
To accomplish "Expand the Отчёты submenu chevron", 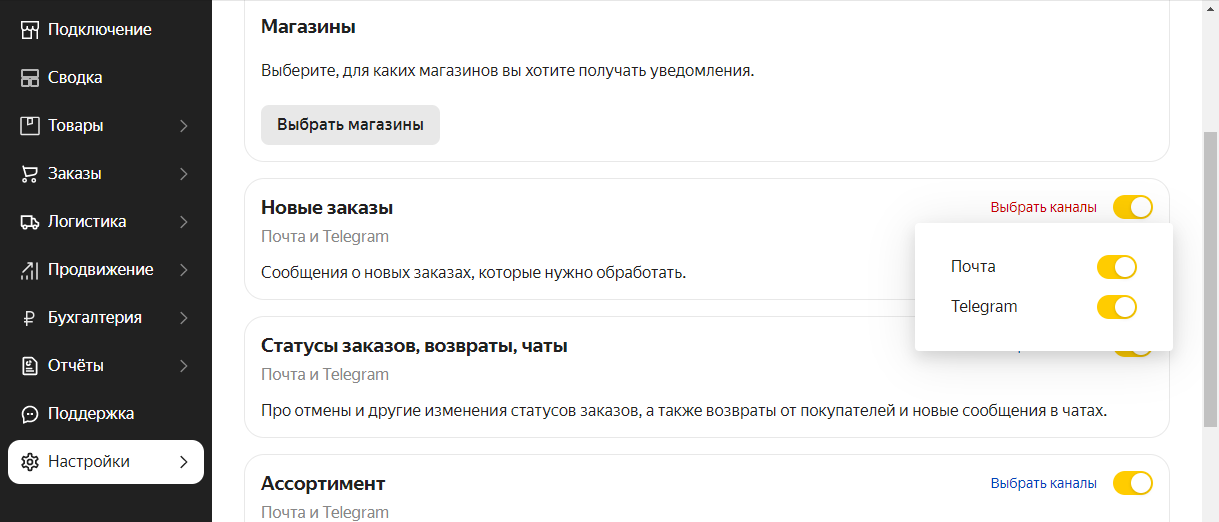I will click(x=184, y=366).
